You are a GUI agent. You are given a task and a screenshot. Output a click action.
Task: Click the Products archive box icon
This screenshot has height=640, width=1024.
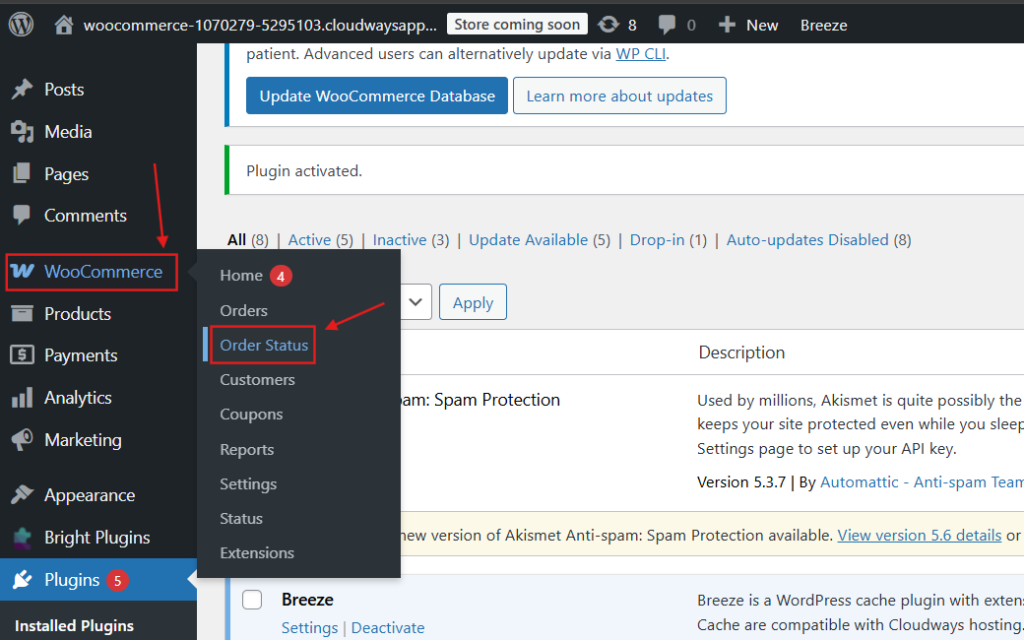pyautogui.click(x=22, y=313)
